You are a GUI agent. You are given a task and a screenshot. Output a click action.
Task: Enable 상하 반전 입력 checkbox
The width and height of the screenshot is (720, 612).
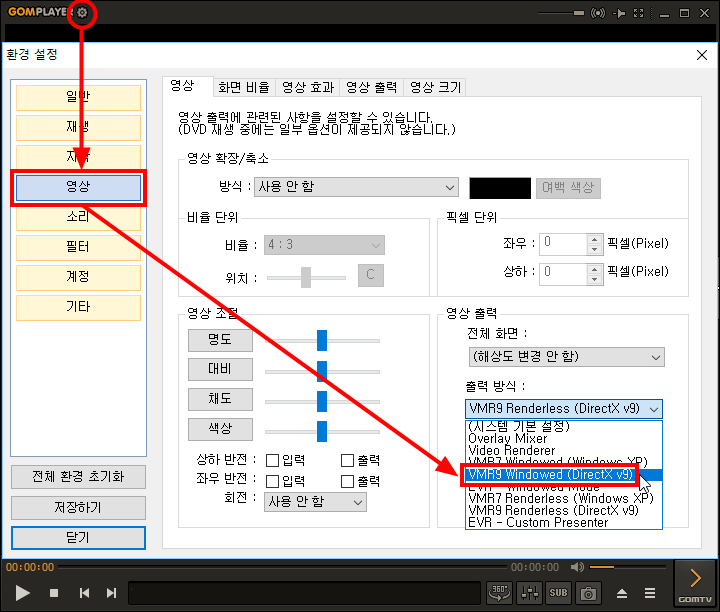point(272,460)
